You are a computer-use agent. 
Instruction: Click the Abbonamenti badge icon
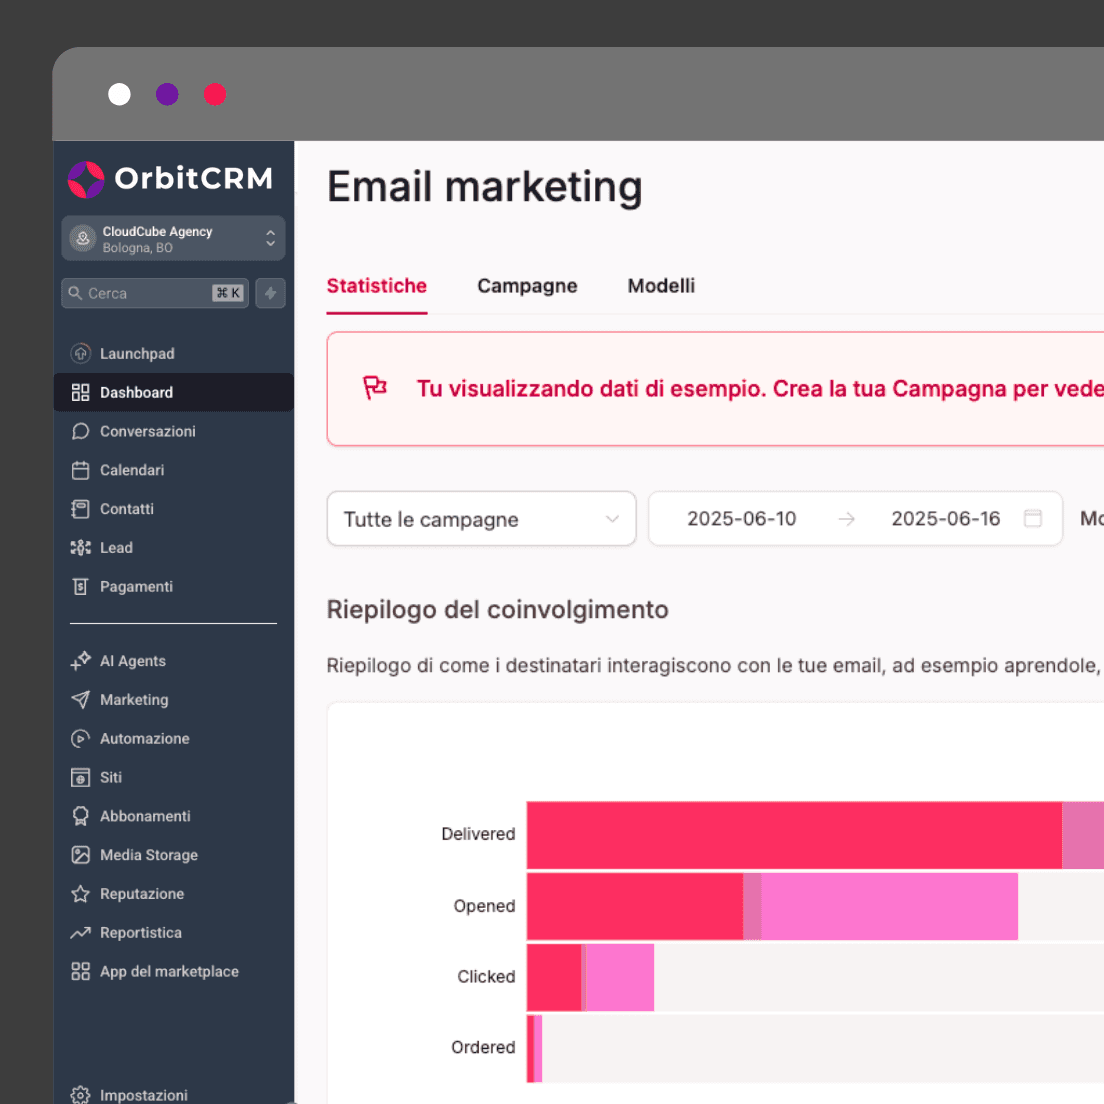point(81,816)
